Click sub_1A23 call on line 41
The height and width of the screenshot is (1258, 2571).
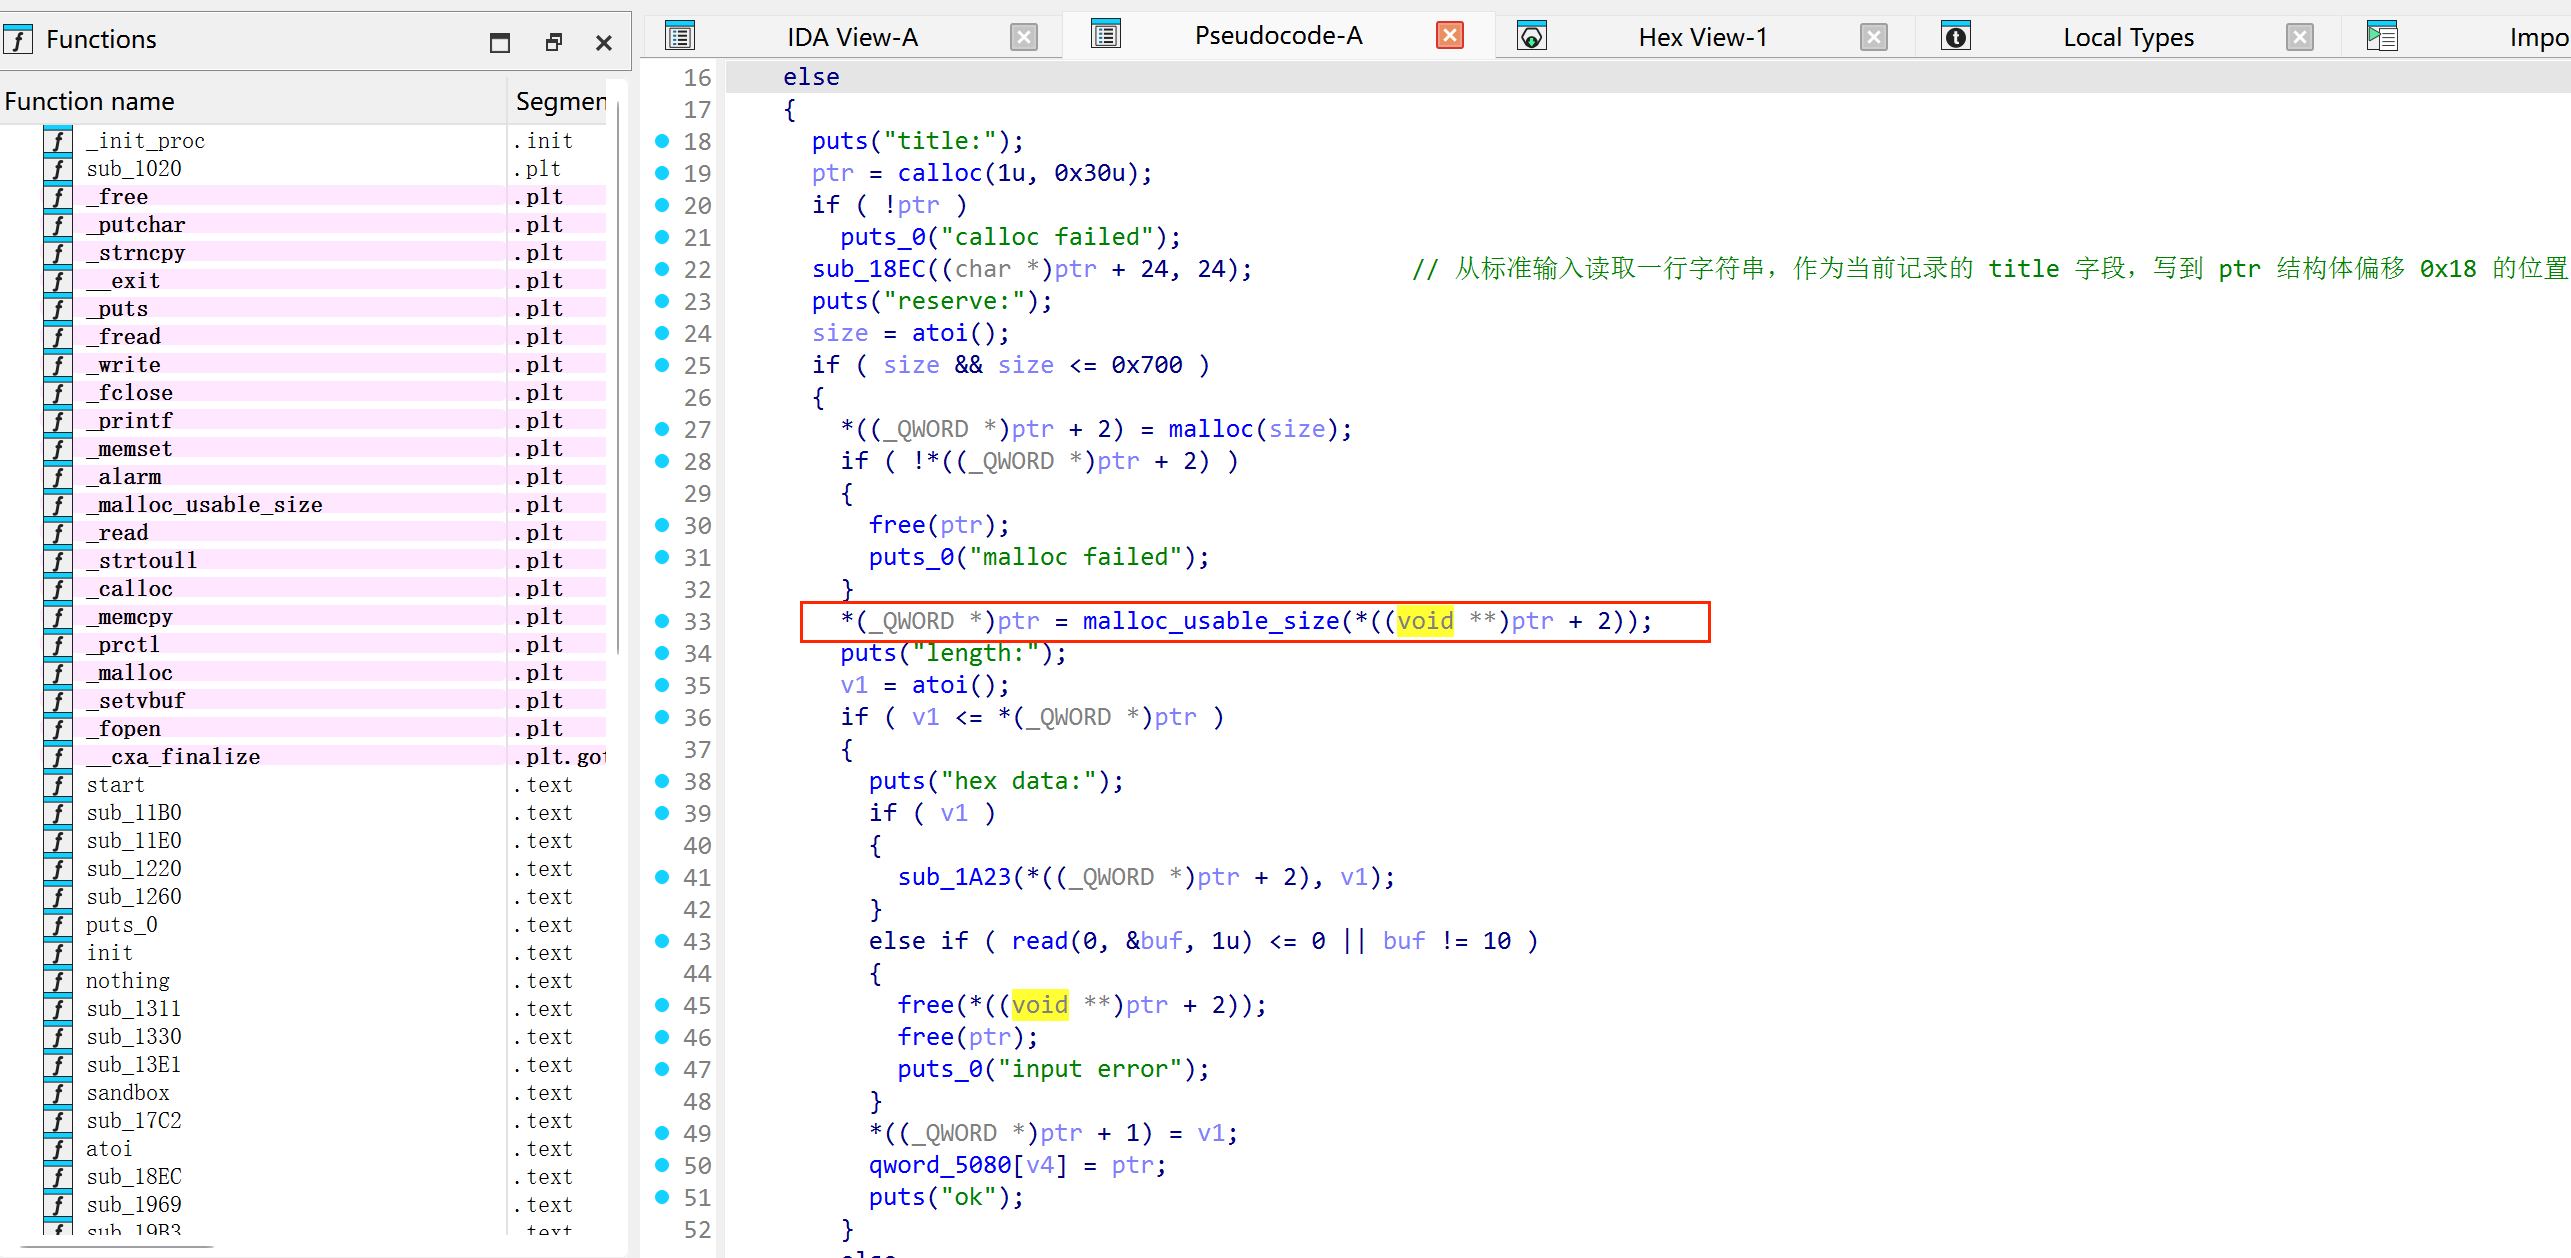955,877
